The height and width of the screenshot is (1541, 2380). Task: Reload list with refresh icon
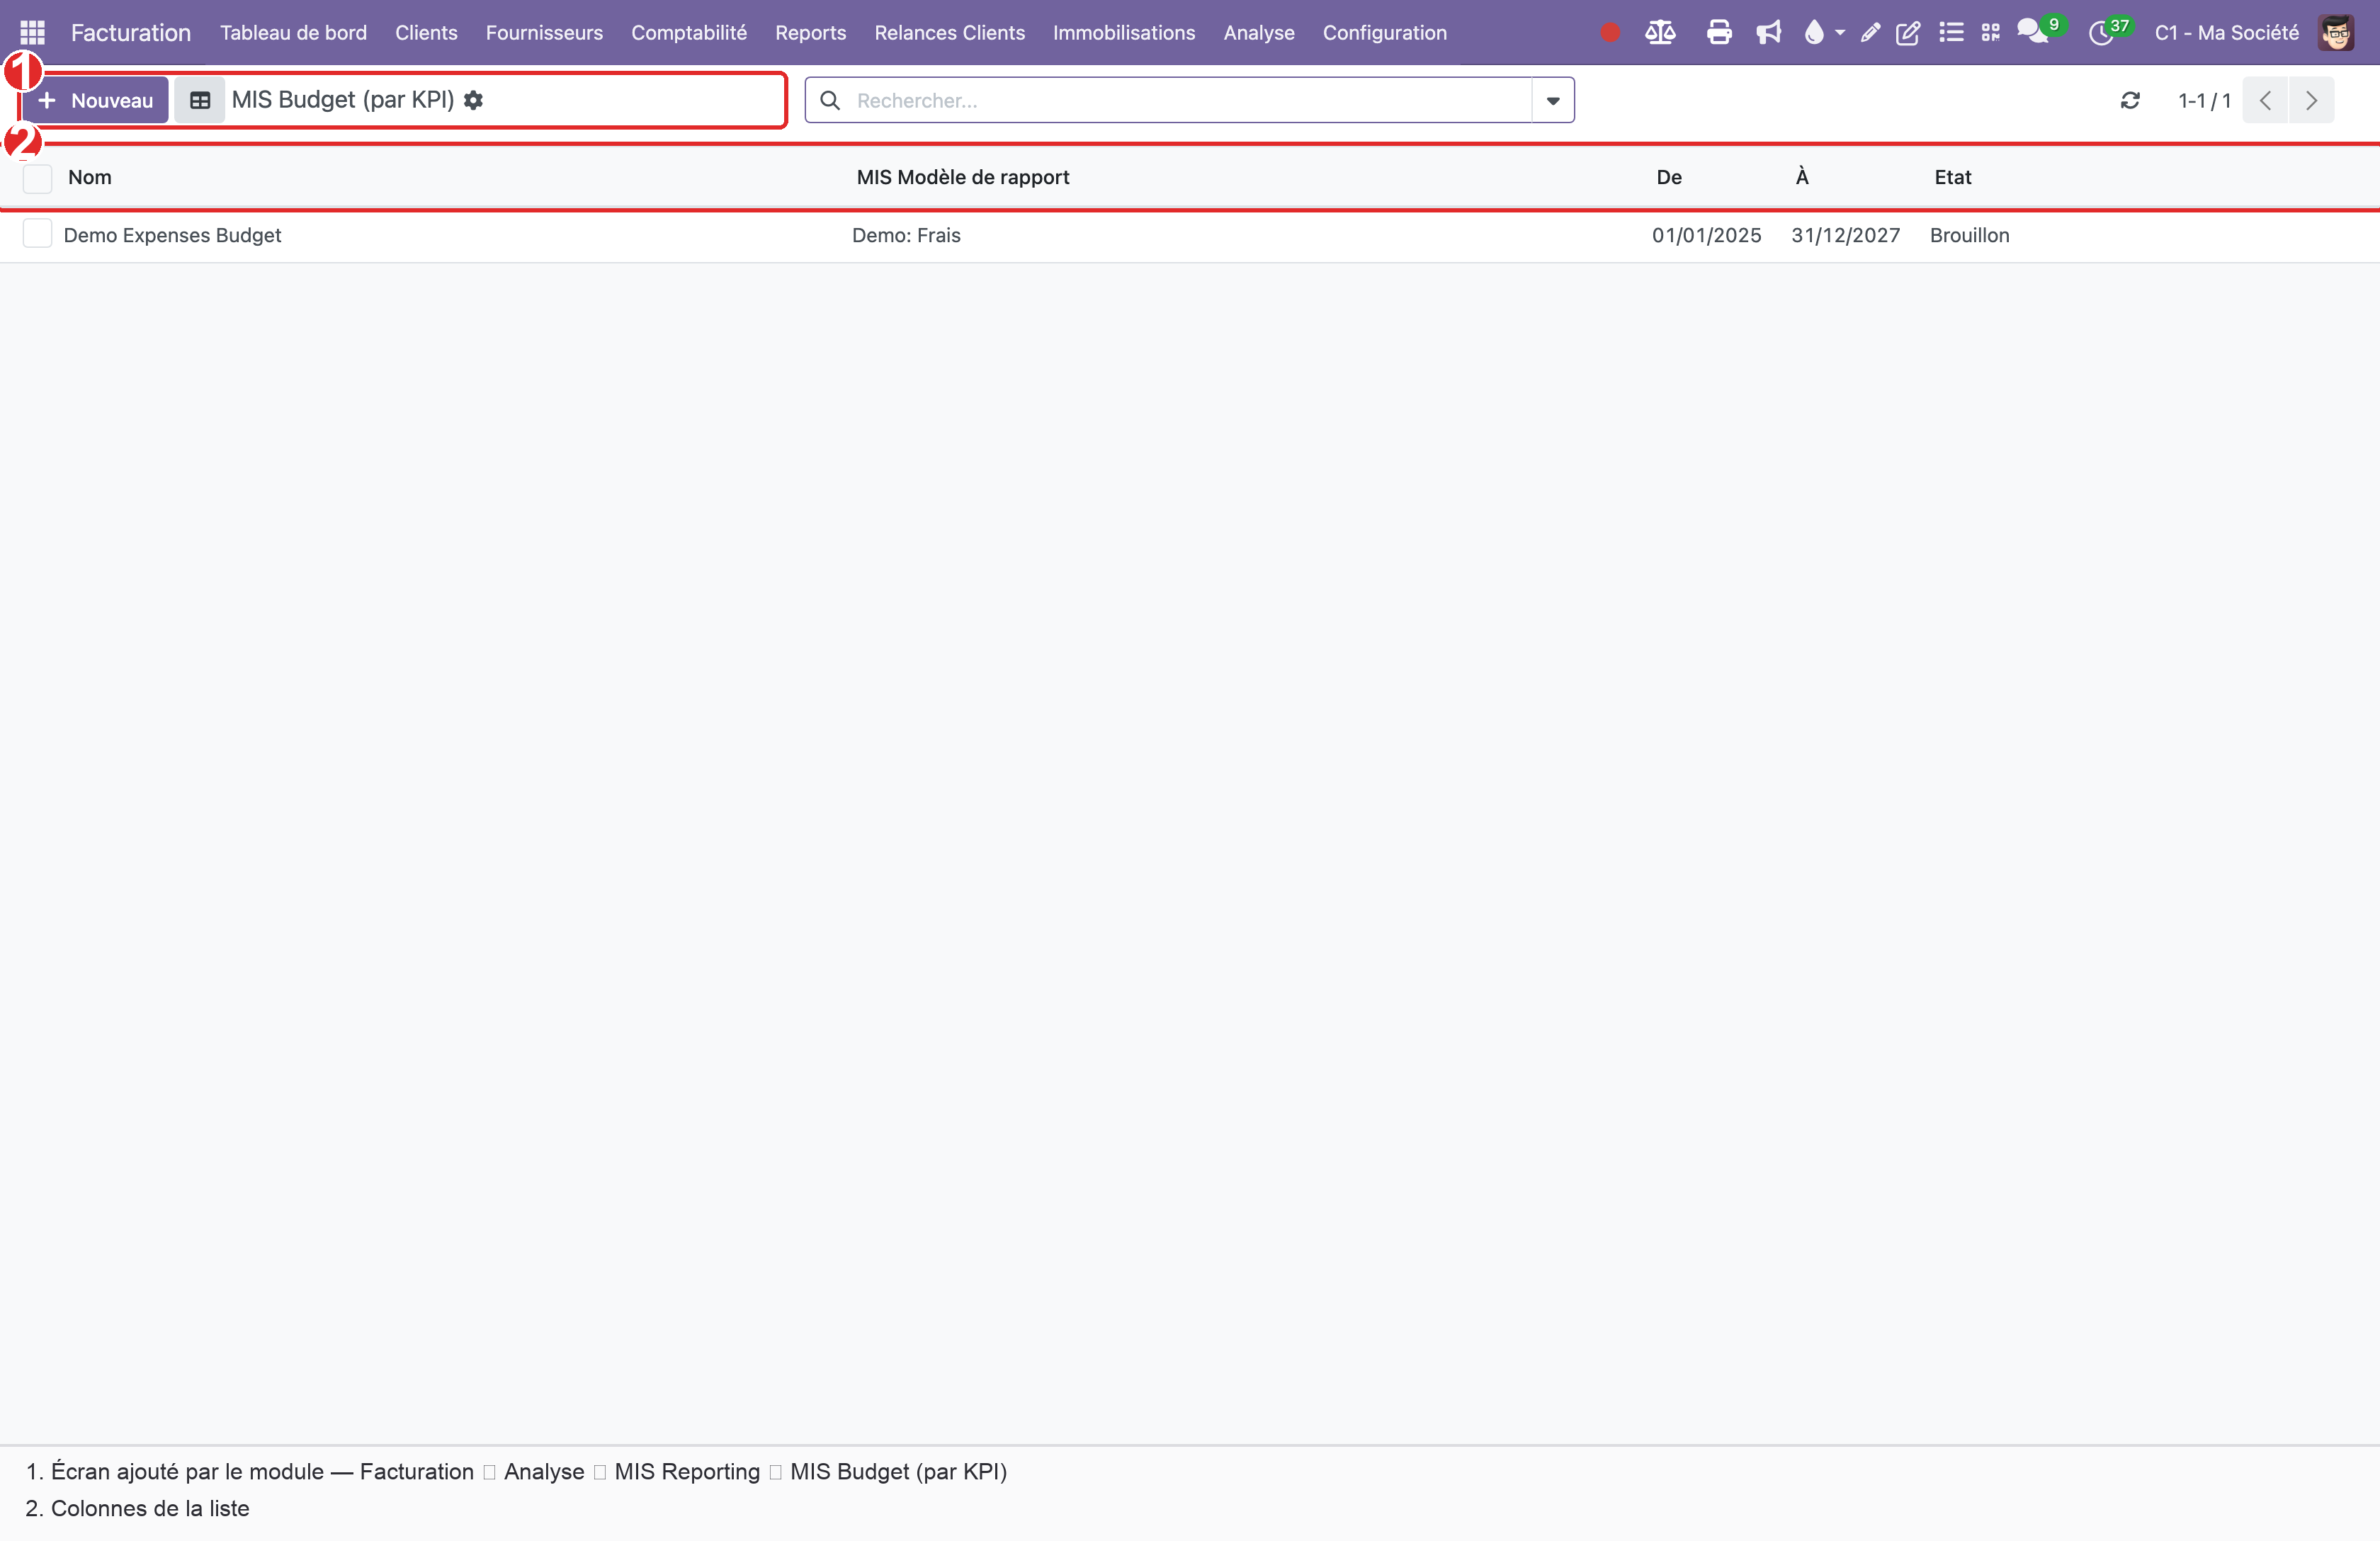[2130, 100]
